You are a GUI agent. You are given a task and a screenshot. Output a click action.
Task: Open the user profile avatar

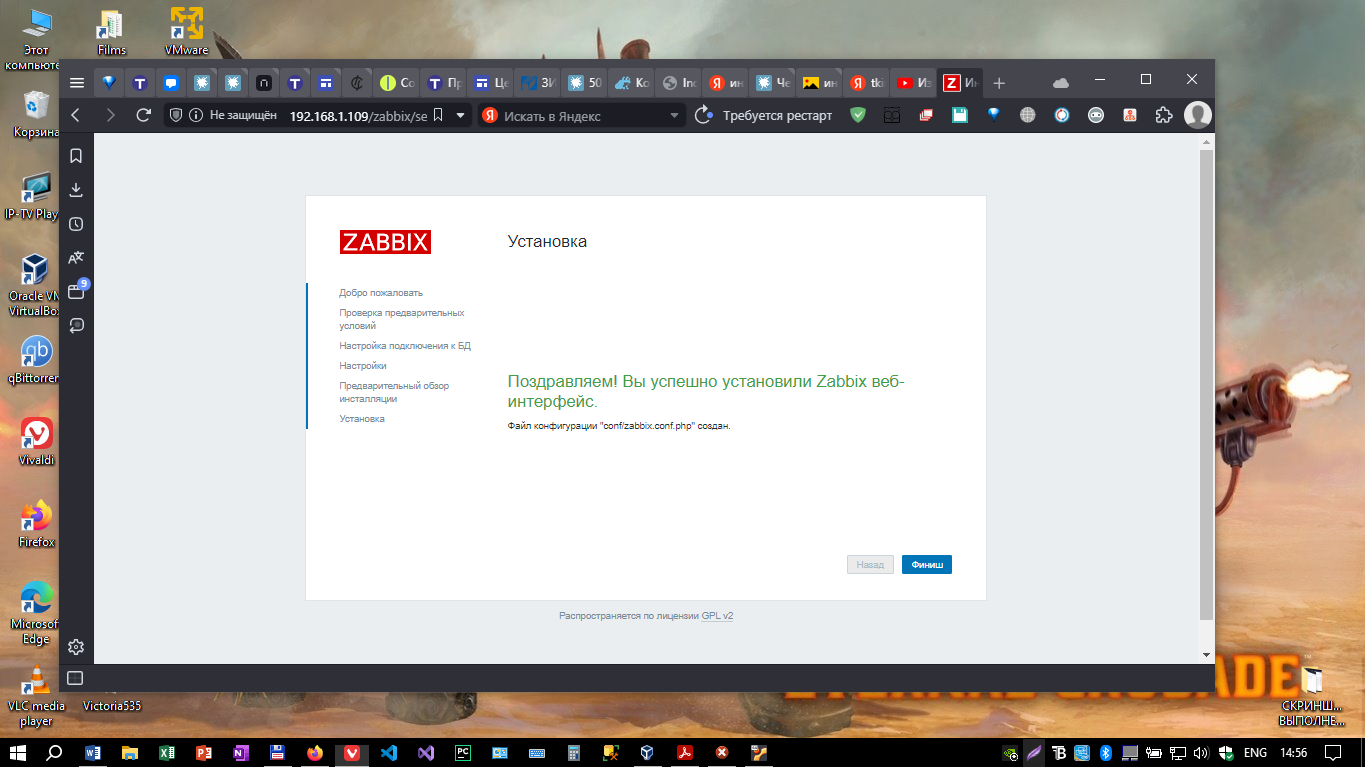(x=1198, y=115)
